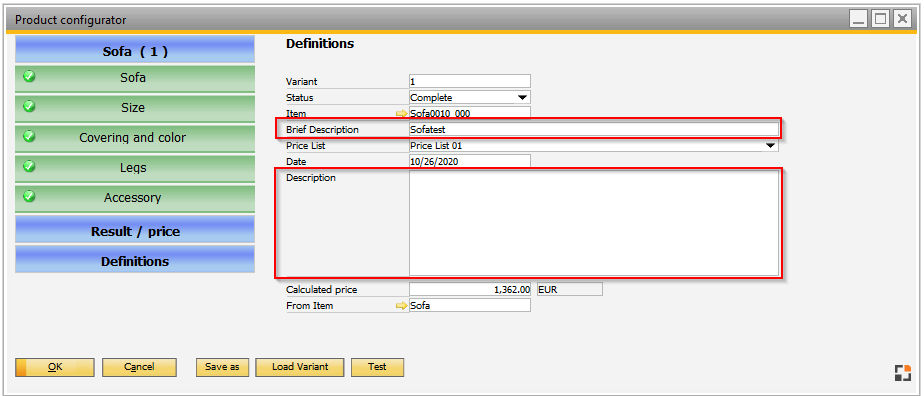
Task: Click the Calculated price field 1,362.00
Action: 470,289
